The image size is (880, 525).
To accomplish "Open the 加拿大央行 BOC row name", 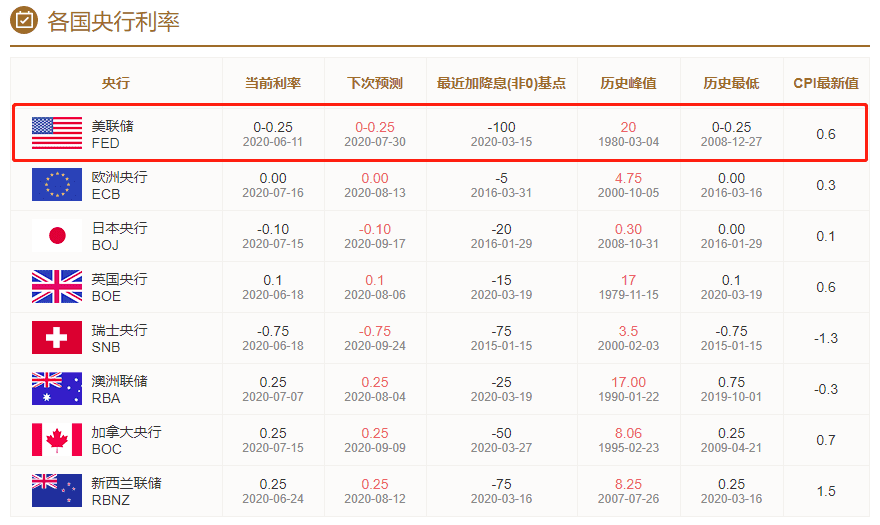I will [126, 441].
